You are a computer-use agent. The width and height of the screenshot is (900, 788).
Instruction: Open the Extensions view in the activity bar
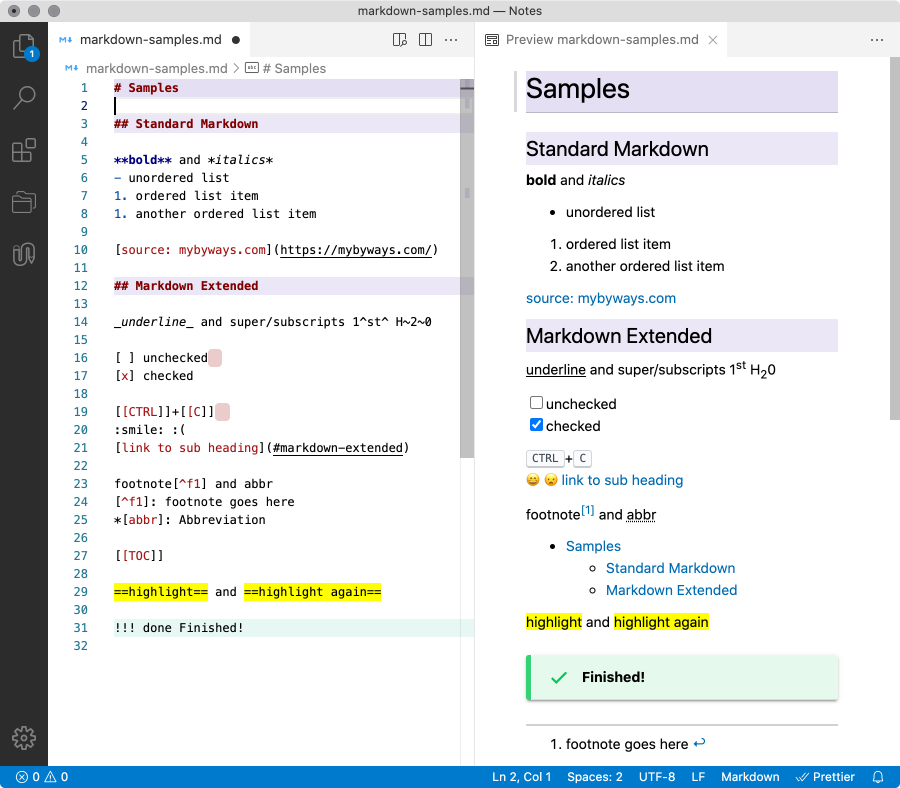(x=24, y=150)
